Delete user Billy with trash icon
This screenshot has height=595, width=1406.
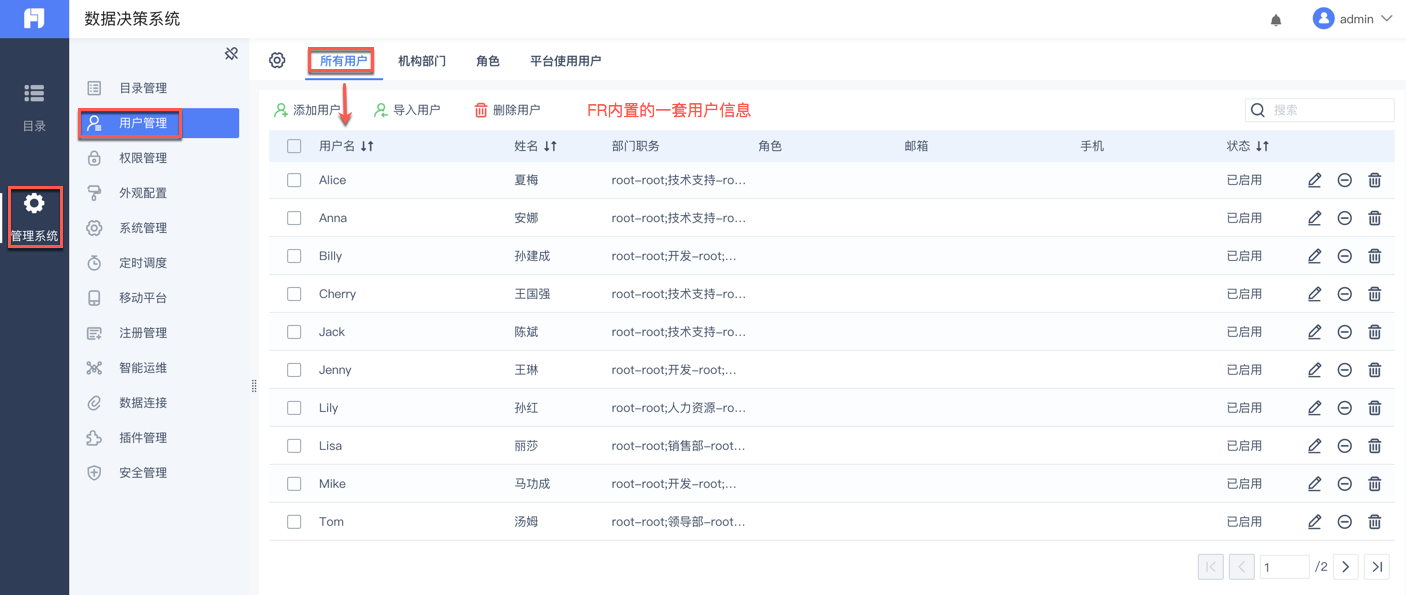(1375, 256)
